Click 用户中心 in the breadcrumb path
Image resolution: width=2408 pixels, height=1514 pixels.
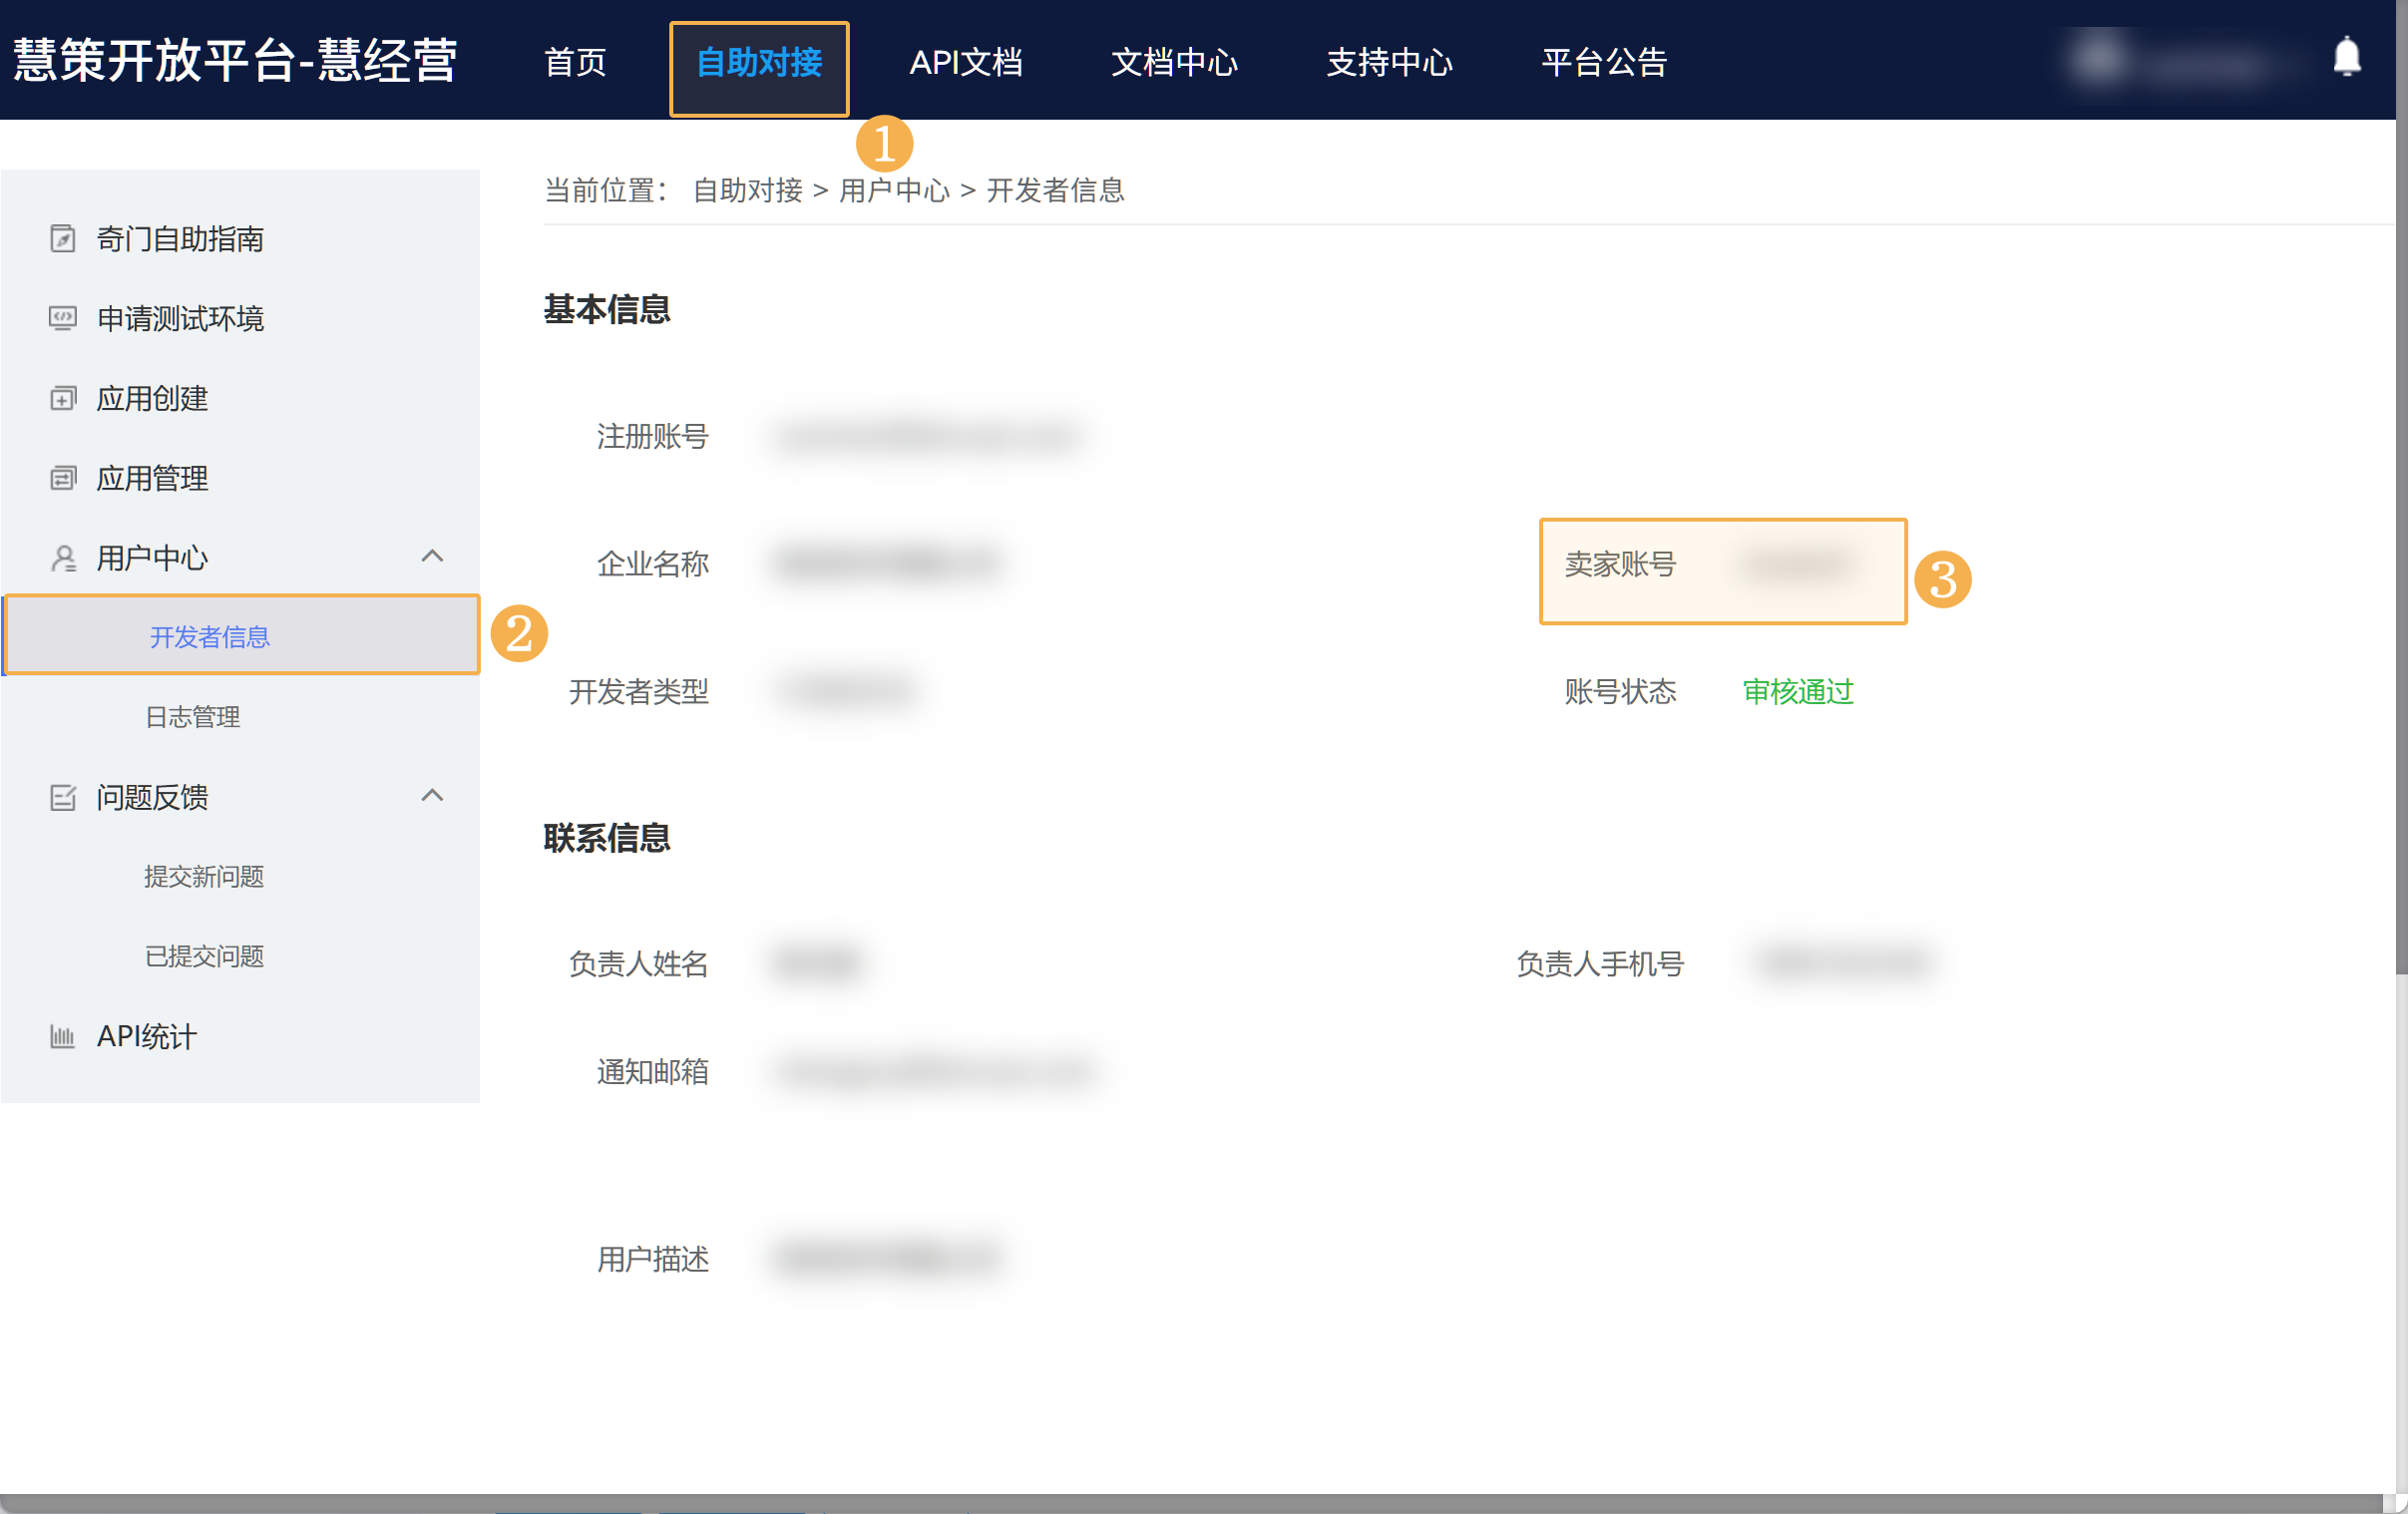894,190
